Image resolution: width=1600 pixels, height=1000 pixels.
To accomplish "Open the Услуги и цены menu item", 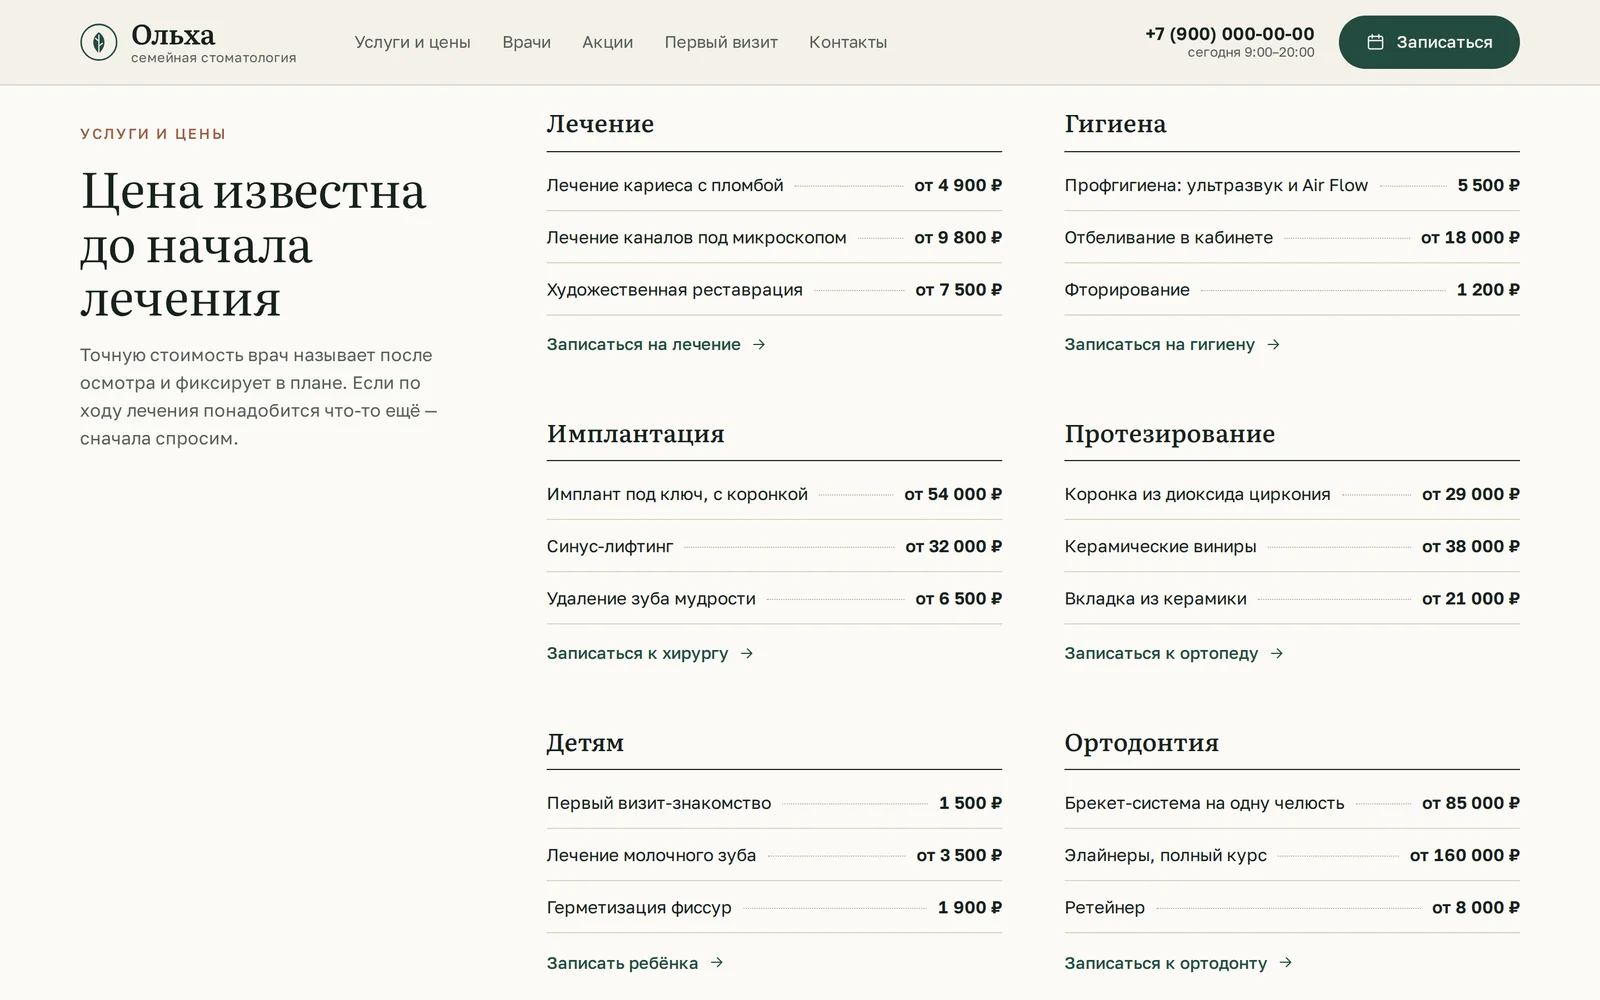I will point(412,42).
